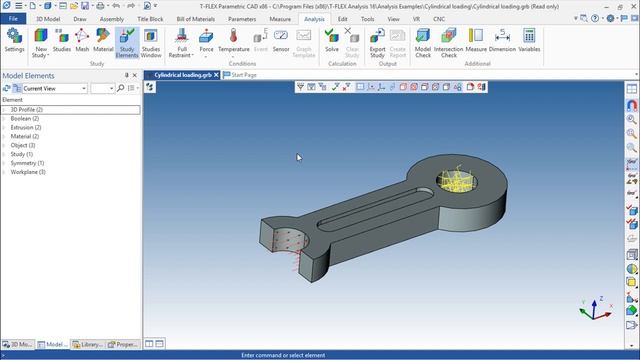
Task: Switch to the Library bottom panel tab
Action: coord(88,344)
